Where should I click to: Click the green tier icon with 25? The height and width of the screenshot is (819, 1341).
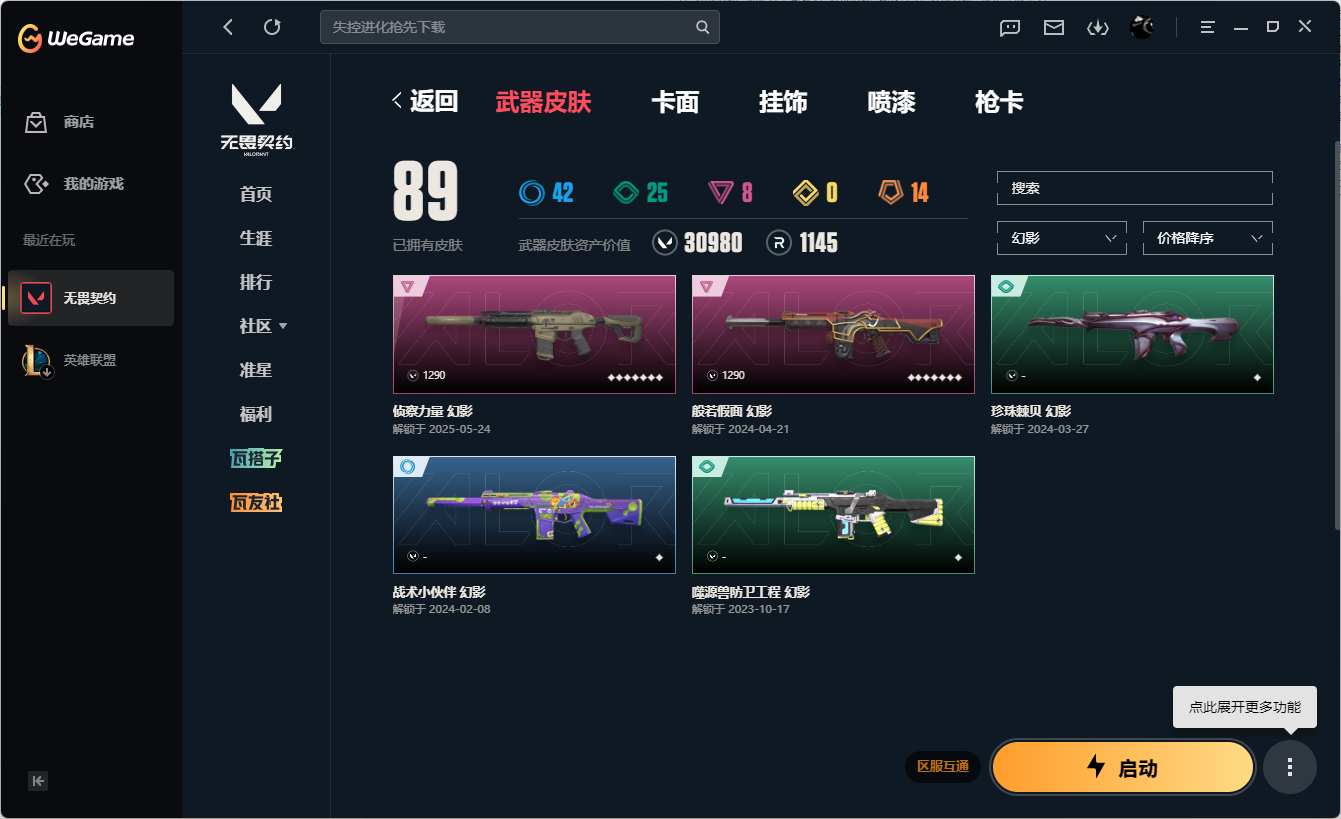tap(626, 192)
